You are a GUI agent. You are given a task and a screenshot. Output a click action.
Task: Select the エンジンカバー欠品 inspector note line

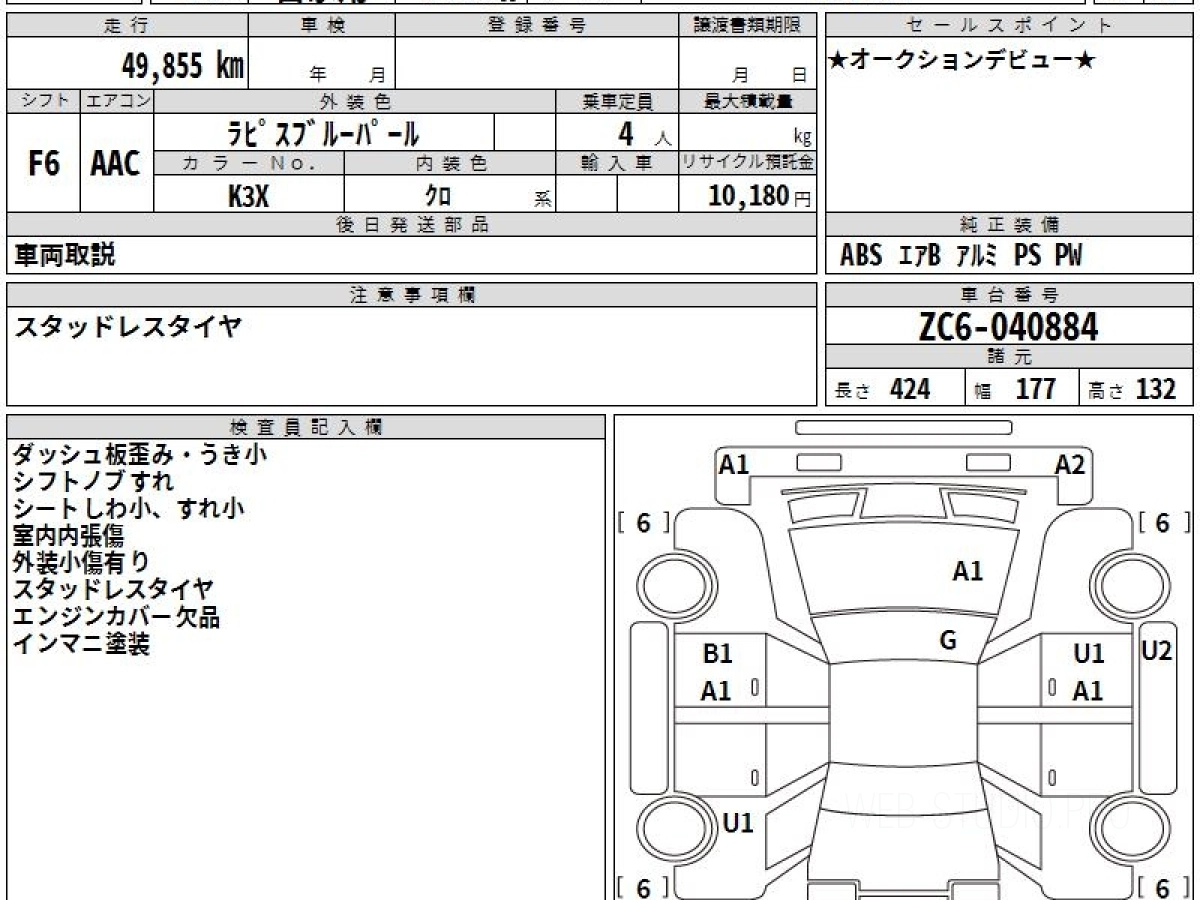pyautogui.click(x=116, y=617)
